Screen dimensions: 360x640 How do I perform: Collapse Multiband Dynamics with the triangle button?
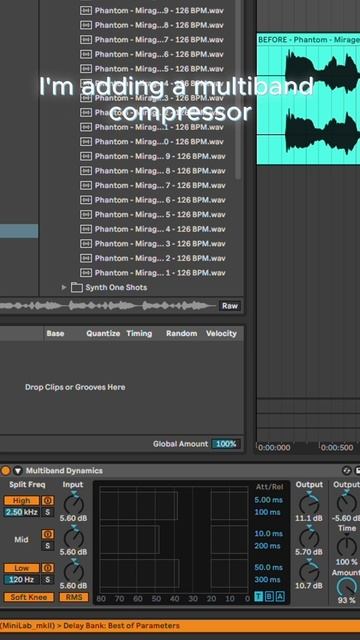(x=18, y=471)
